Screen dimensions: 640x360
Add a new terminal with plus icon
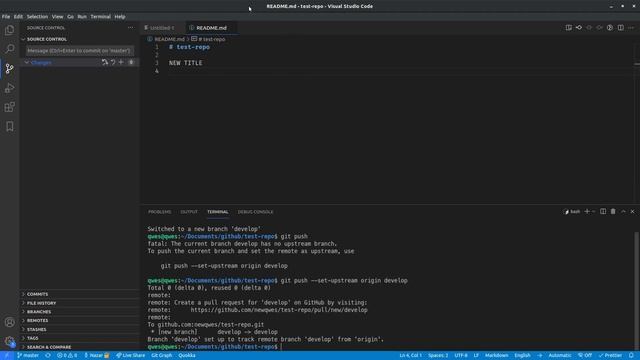[x=587, y=211]
